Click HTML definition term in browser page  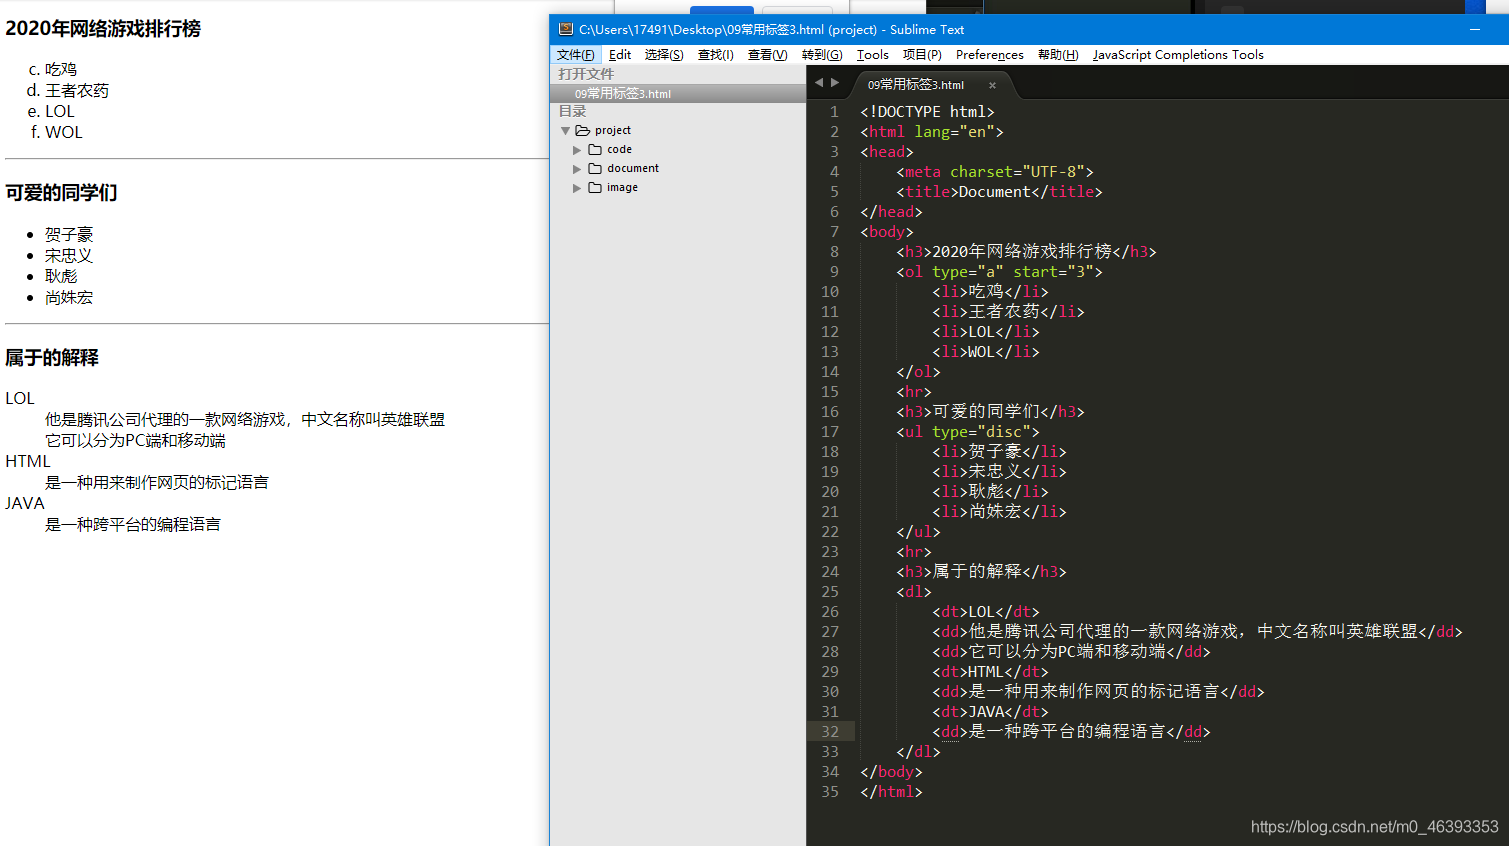tap(28, 461)
